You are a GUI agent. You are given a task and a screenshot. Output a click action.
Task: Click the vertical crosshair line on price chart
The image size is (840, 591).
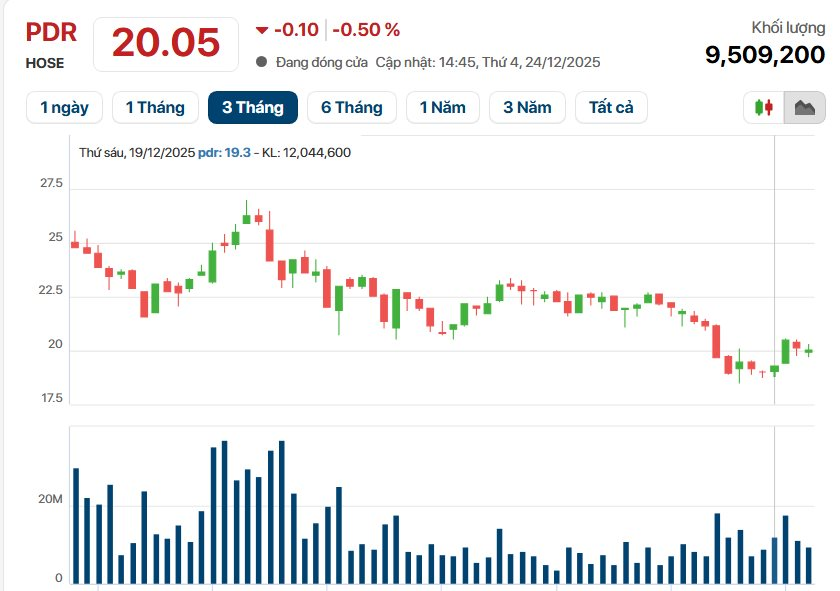click(x=775, y=270)
